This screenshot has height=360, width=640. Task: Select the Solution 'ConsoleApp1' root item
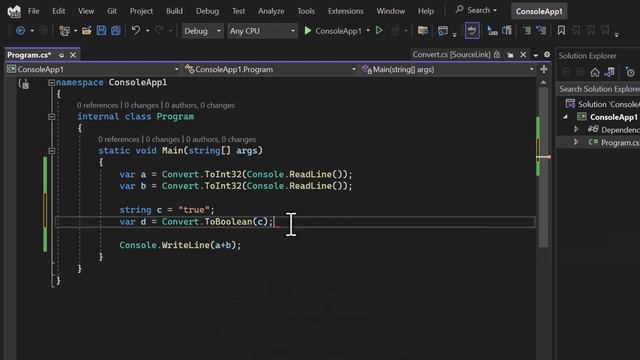pyautogui.click(x=602, y=104)
